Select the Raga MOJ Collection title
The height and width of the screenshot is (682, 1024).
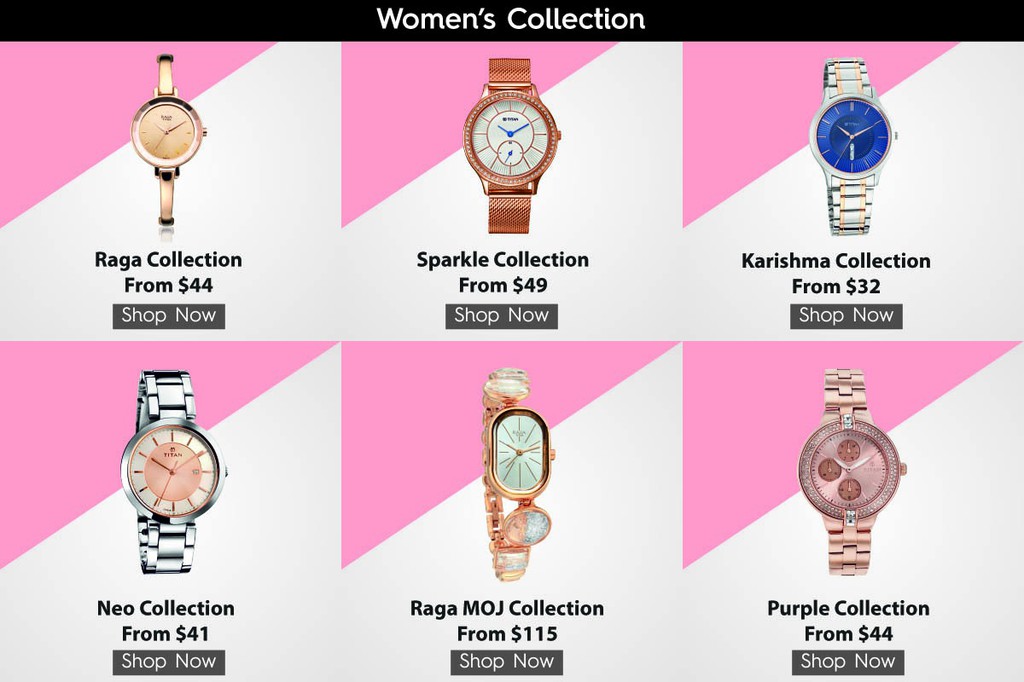pyautogui.click(x=507, y=608)
